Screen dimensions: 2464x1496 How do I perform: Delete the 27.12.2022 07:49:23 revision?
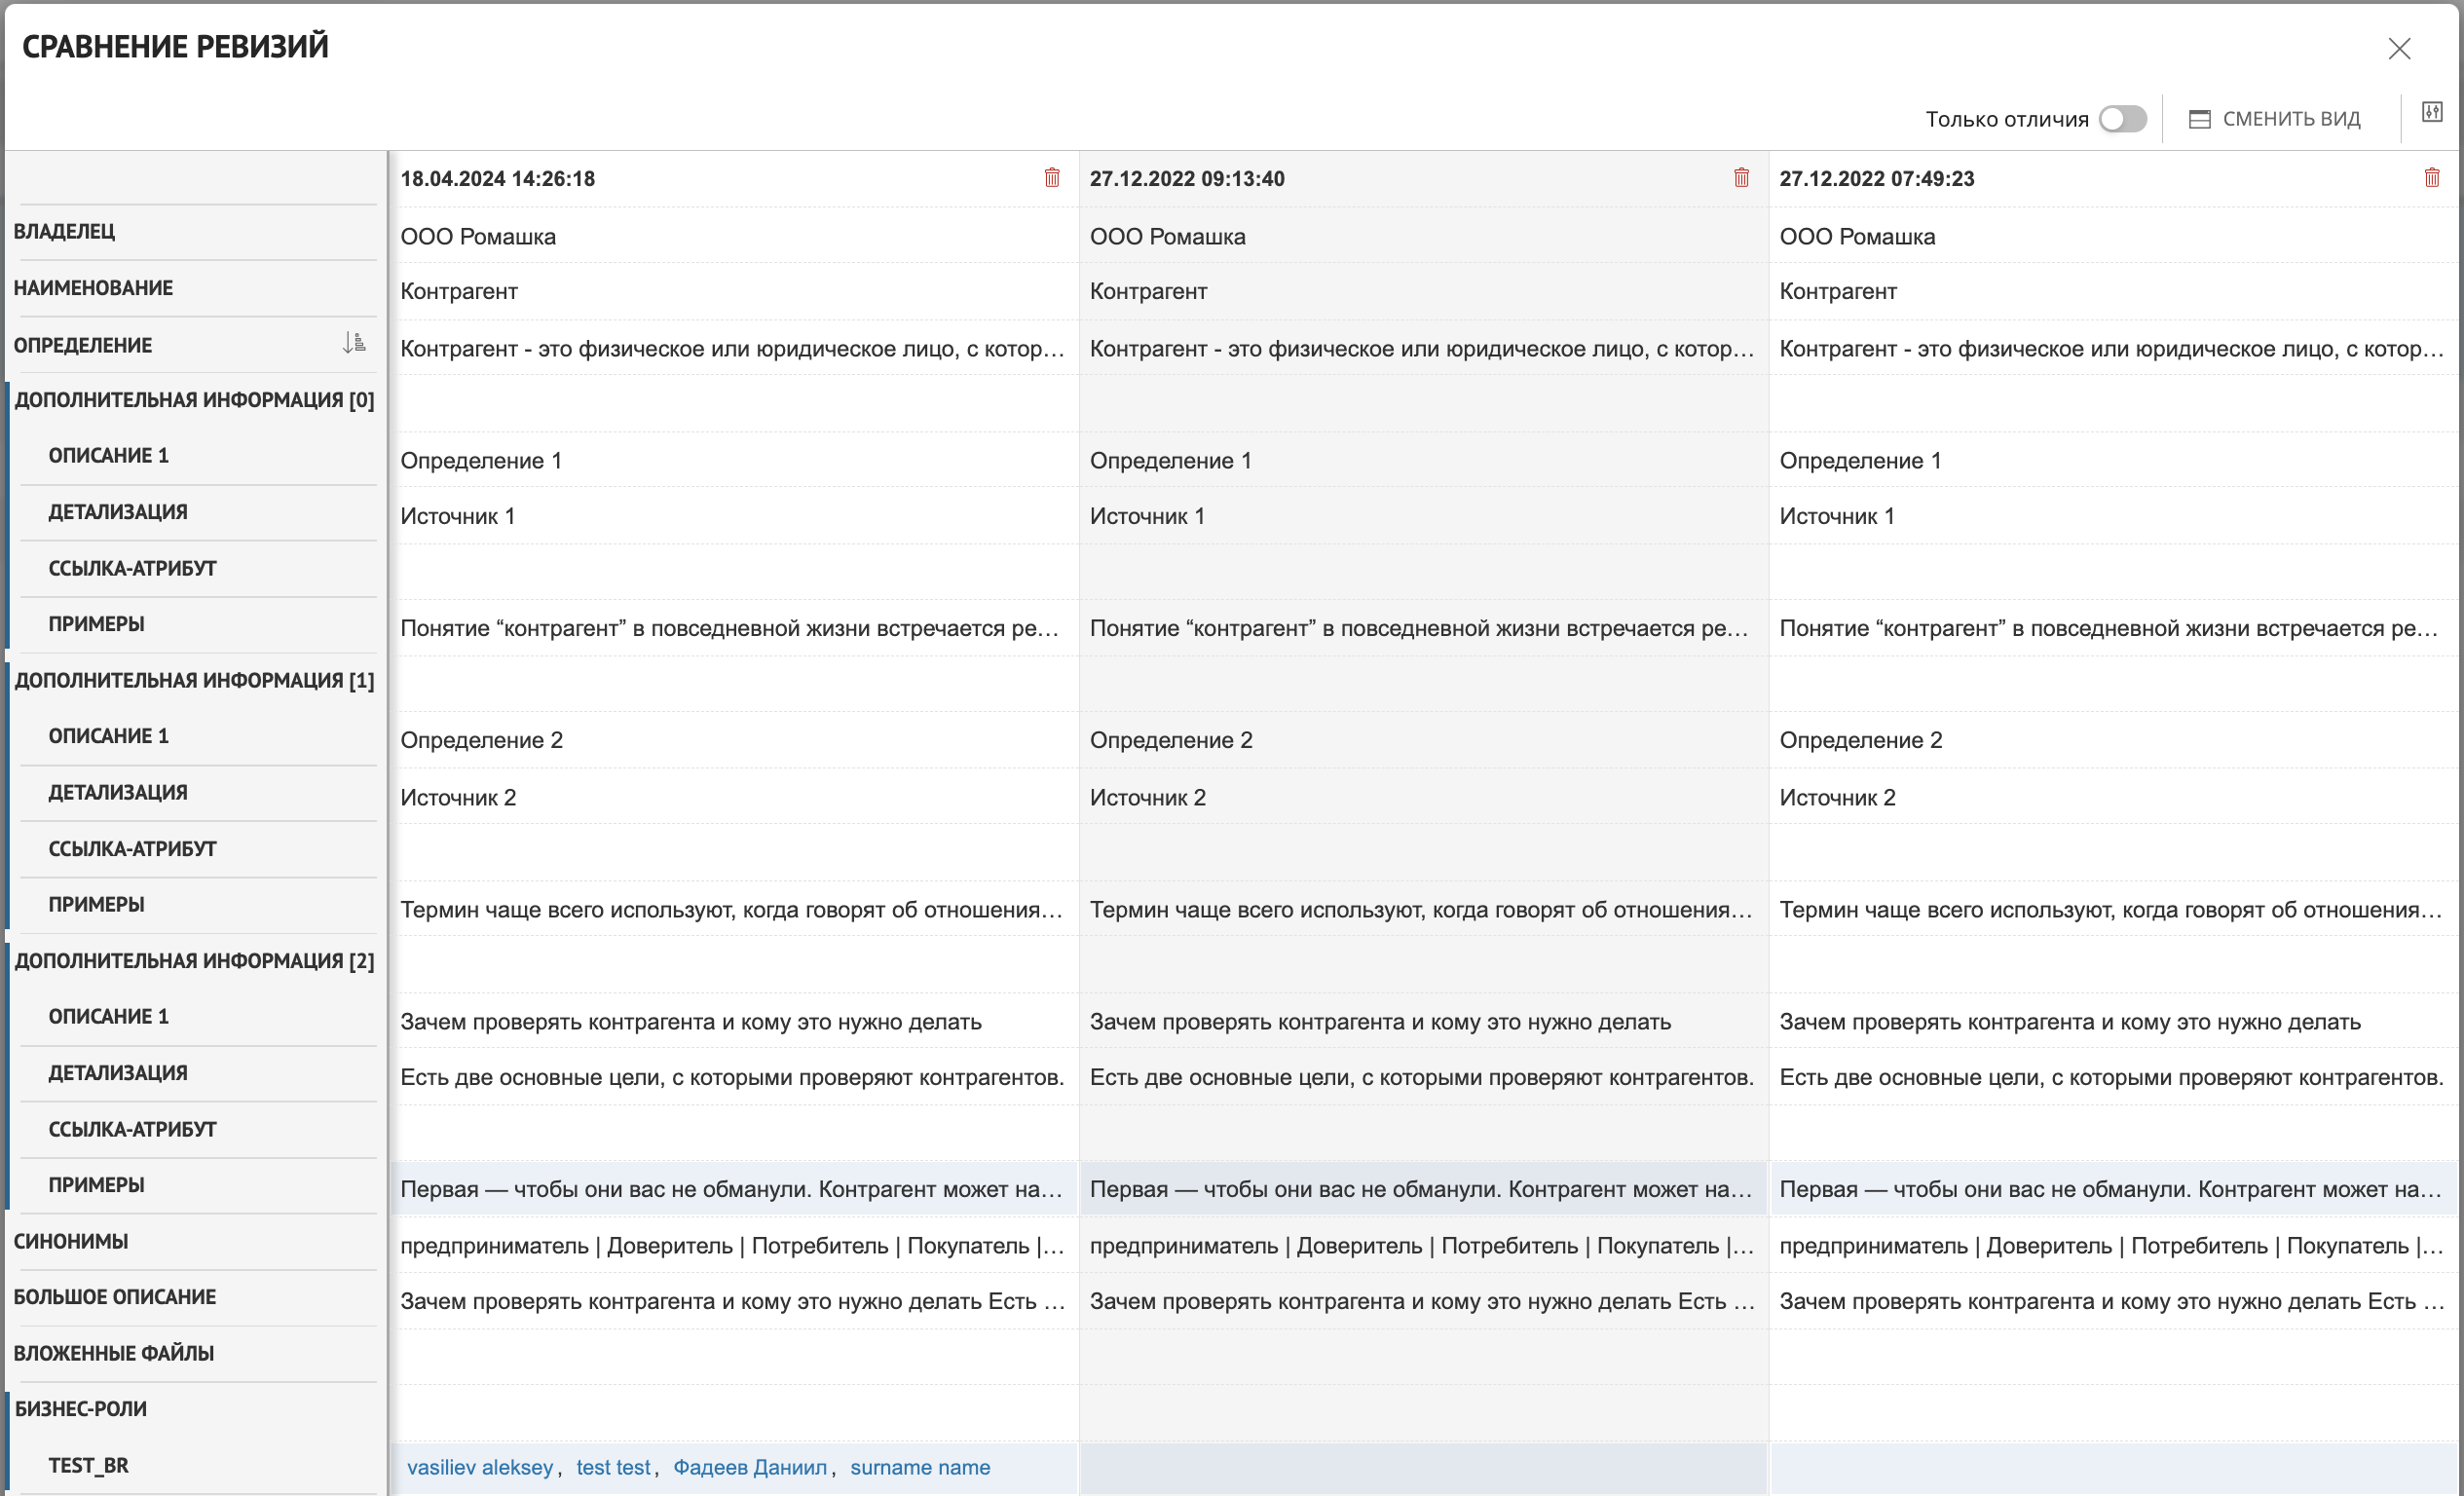(2432, 178)
